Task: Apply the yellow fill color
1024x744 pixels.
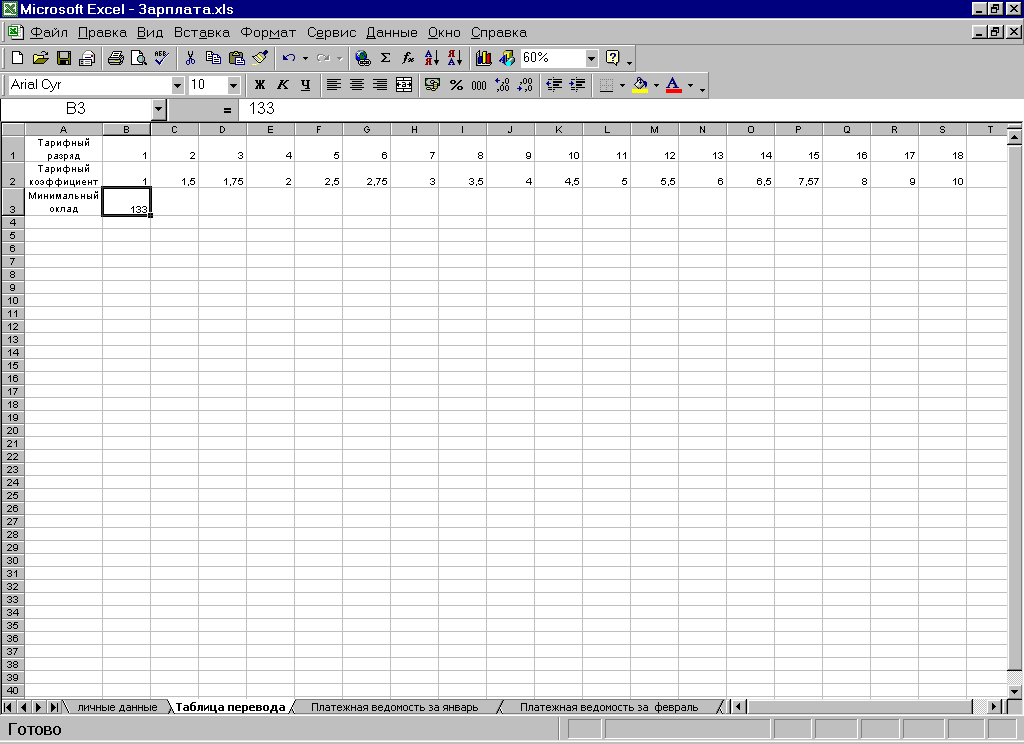Action: 641,85
